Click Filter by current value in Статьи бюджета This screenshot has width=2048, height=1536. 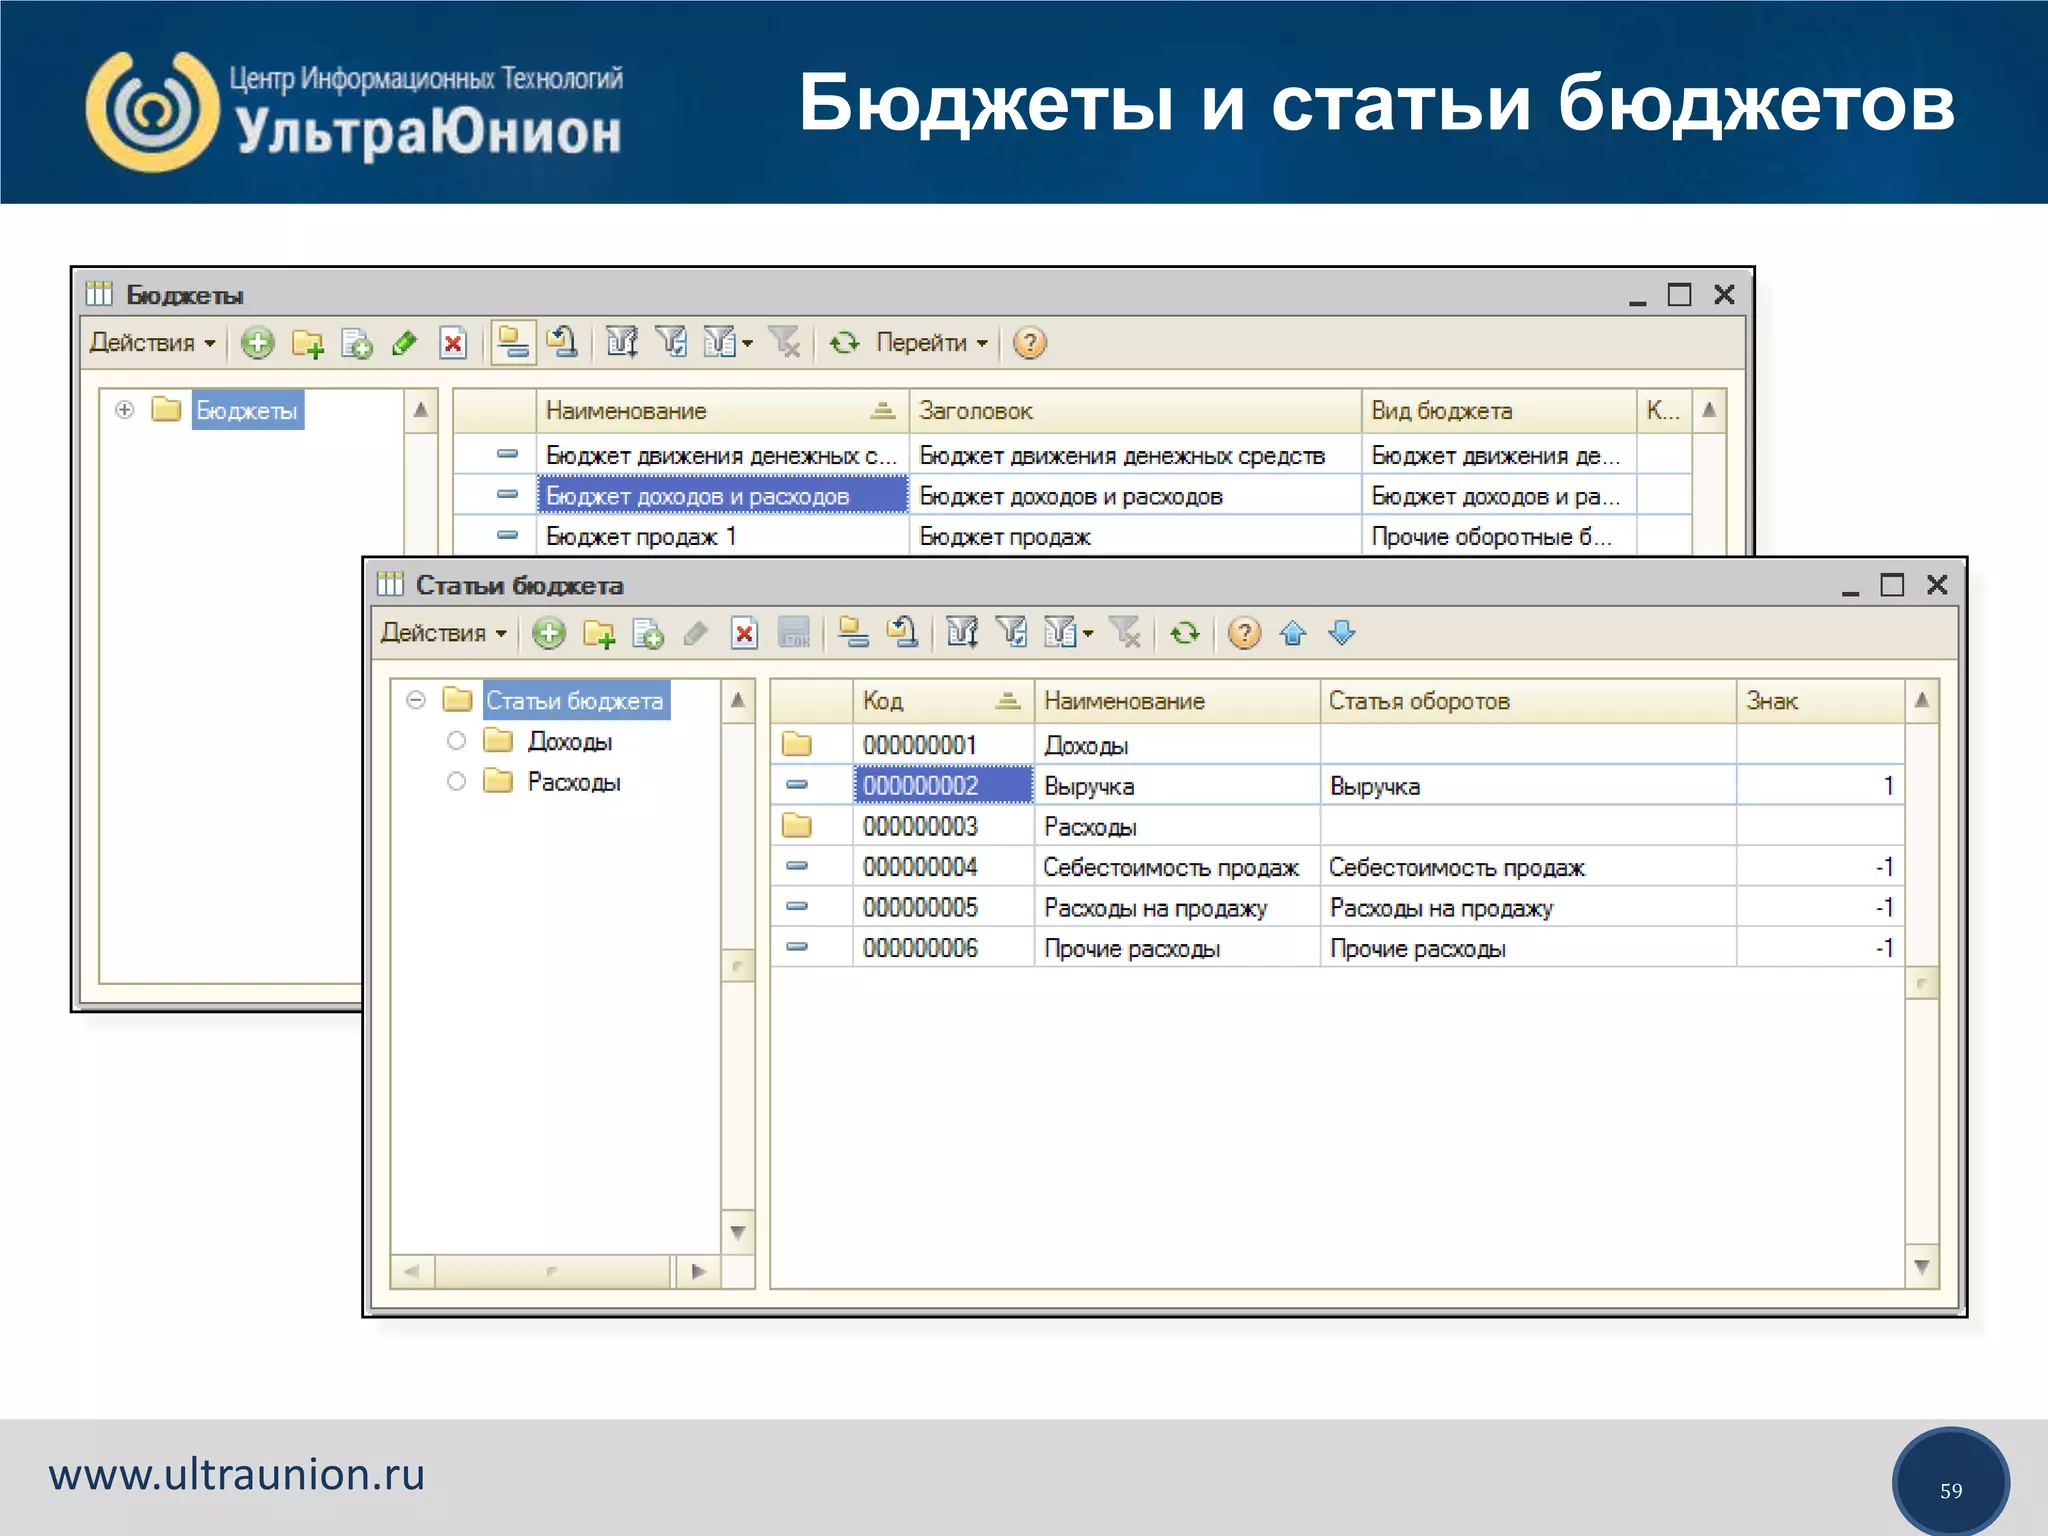(x=1012, y=633)
